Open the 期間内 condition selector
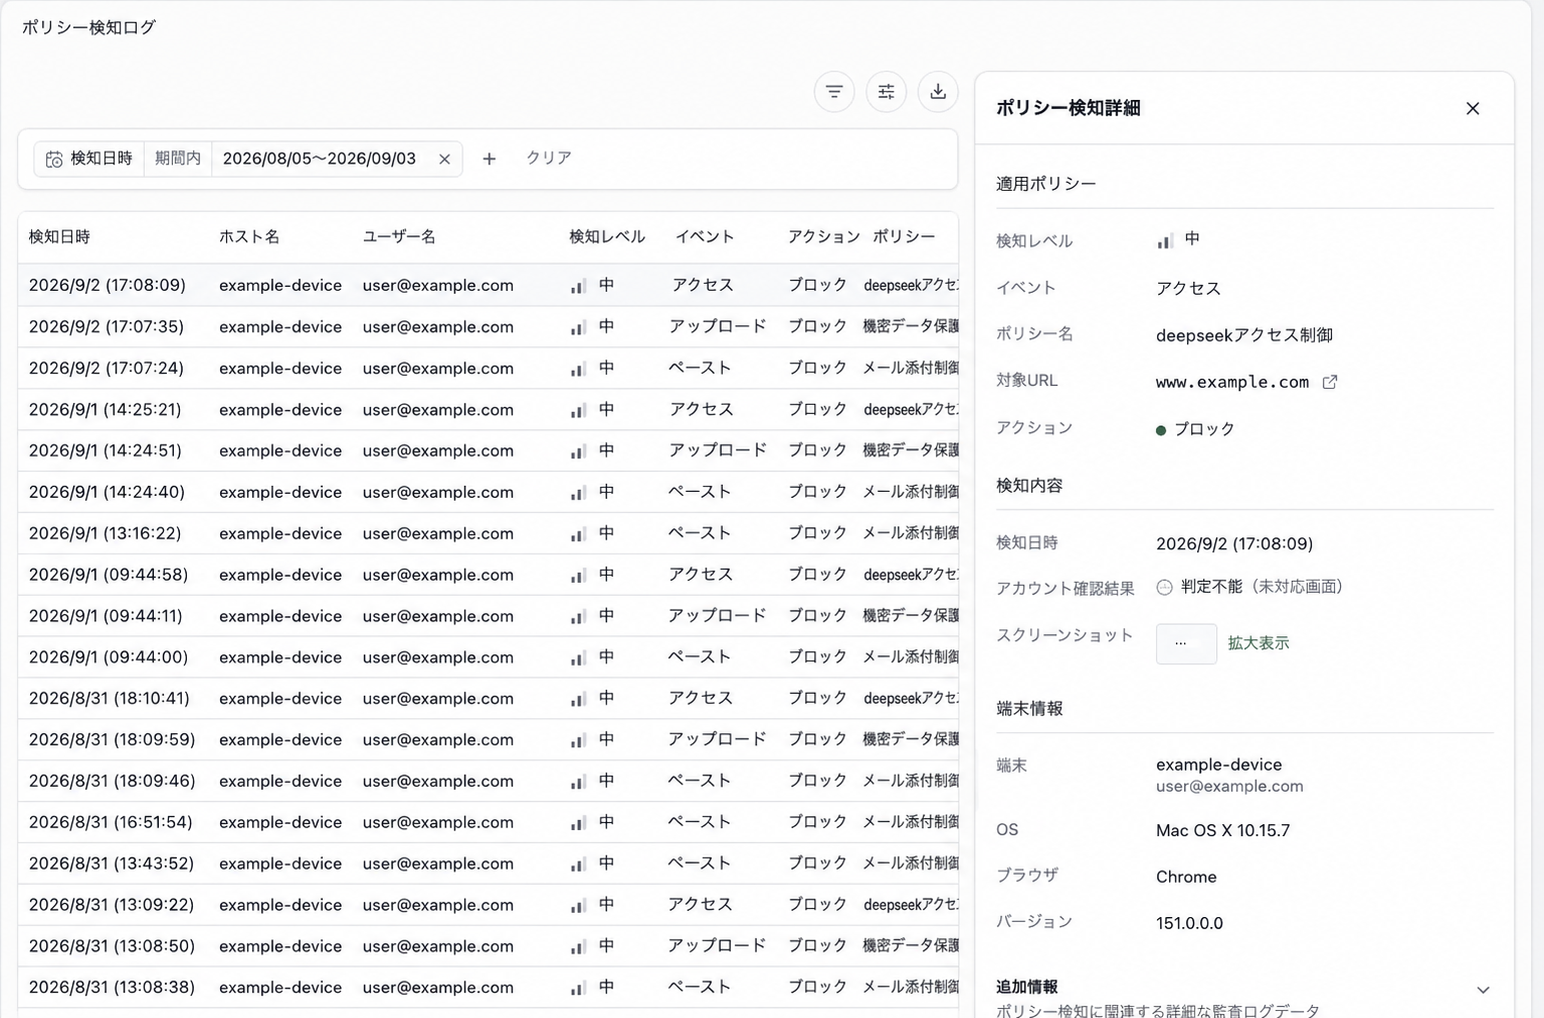1544x1018 pixels. point(178,159)
